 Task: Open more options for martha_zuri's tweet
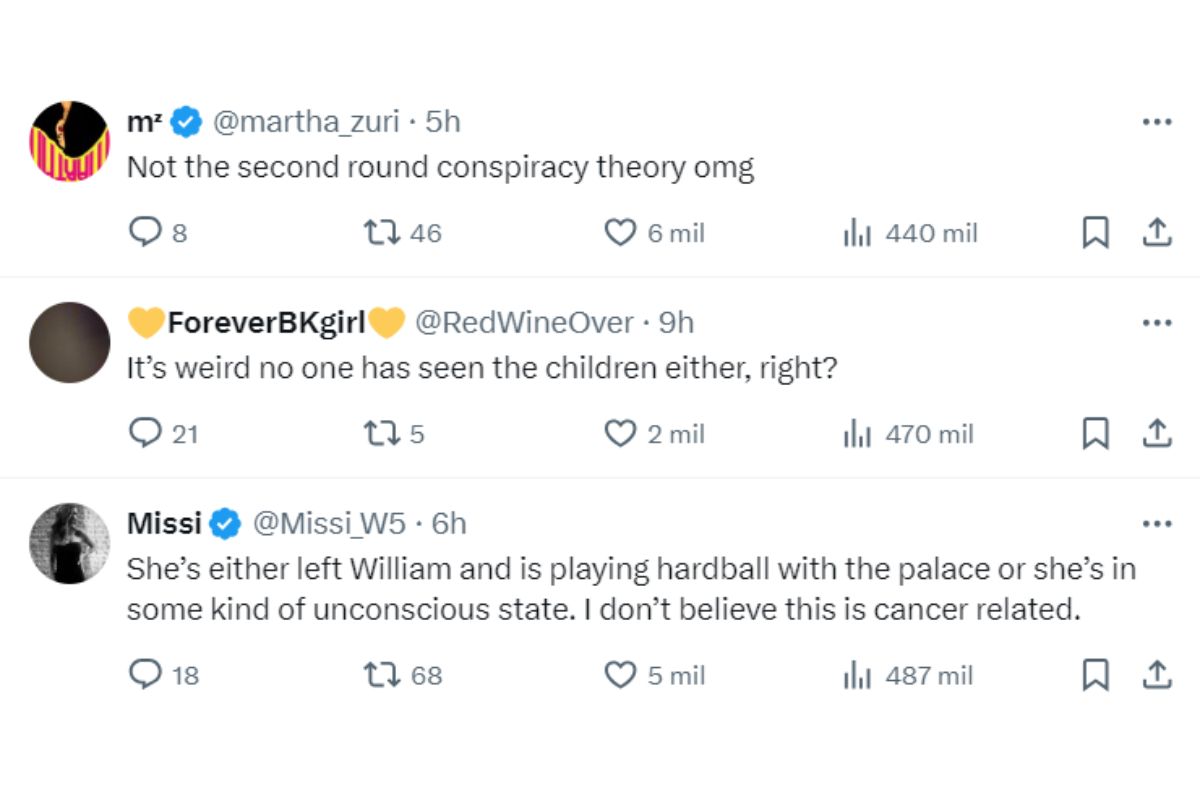click(x=1156, y=122)
